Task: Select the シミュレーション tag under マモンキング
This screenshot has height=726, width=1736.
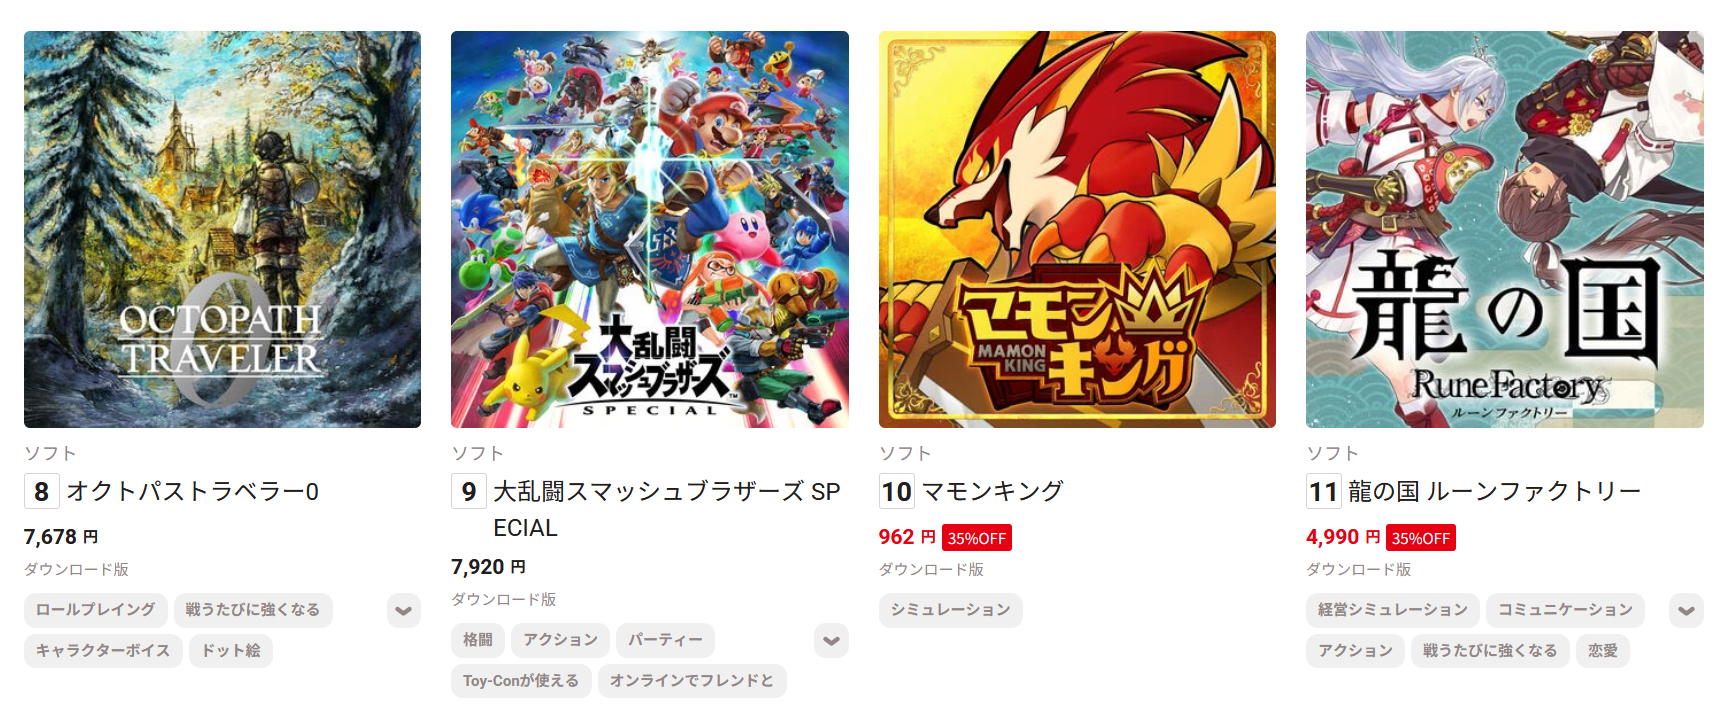Action: tap(951, 610)
